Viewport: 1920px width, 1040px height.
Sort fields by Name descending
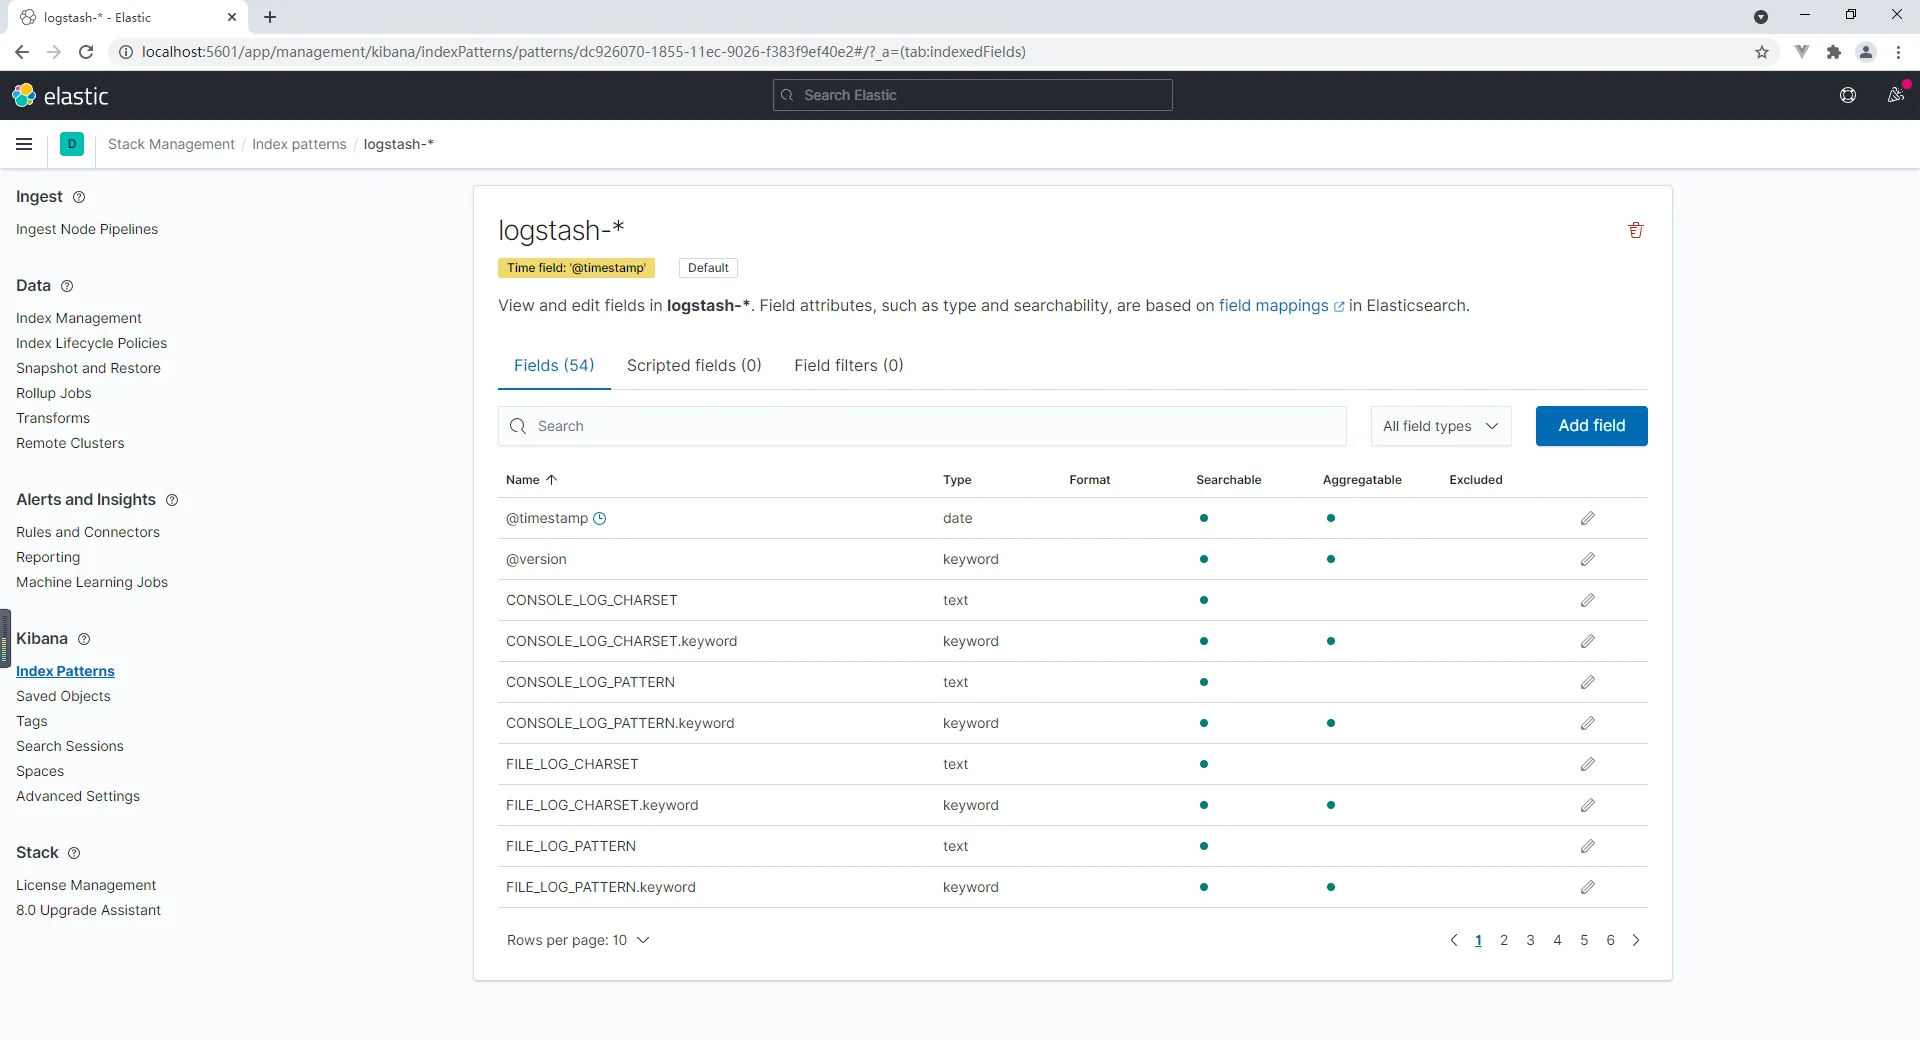[x=530, y=480]
